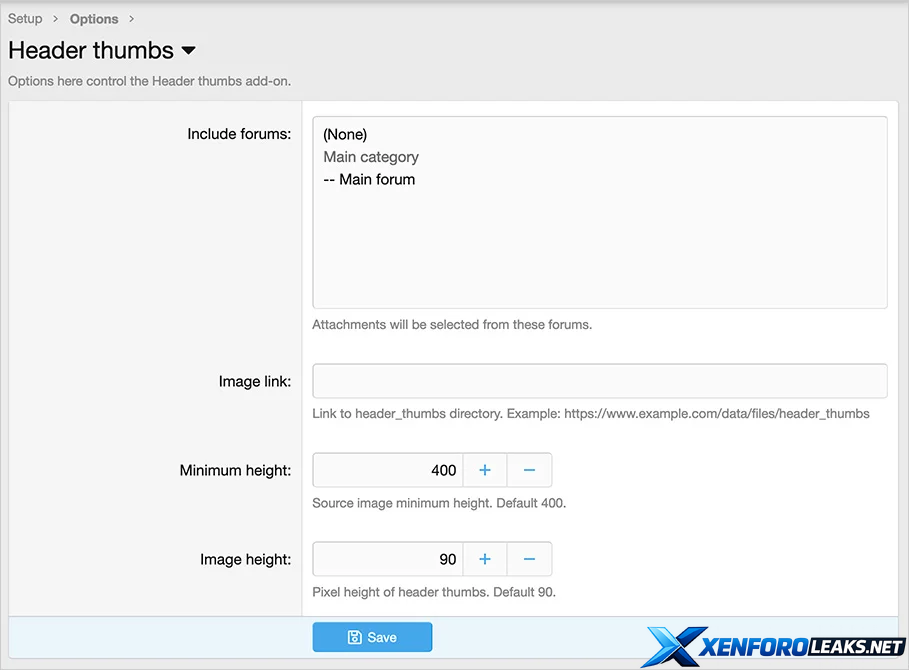The width and height of the screenshot is (909, 670).
Task: Choose the Main forum list entry
Action: [369, 180]
